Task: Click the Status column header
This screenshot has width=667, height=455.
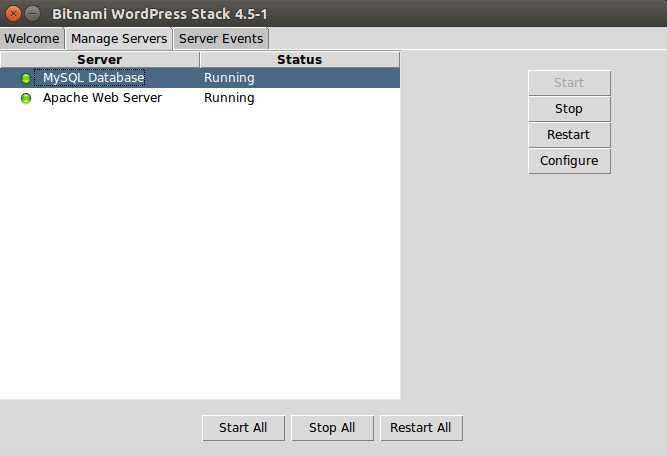Action: click(299, 60)
